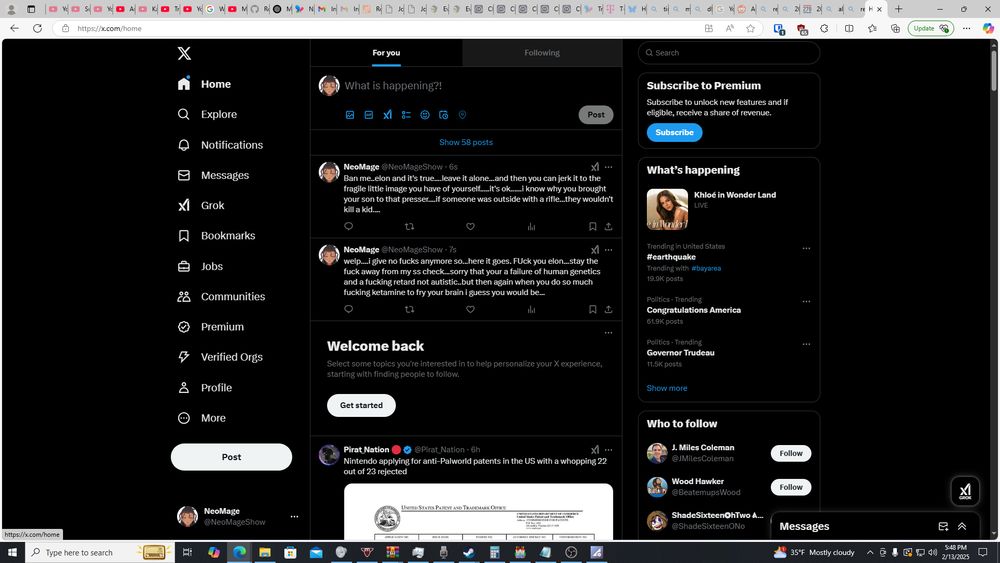Open the #earthquake trending topic

(x=671, y=257)
